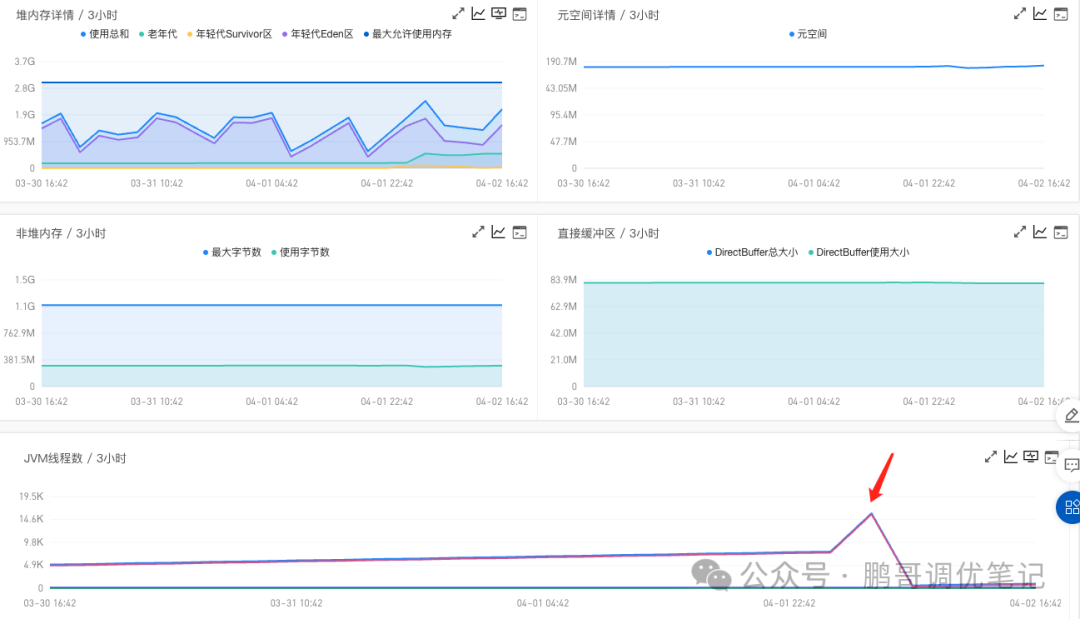1080x619 pixels.
Task: Open terminal icon in heap memory panel
Action: click(519, 14)
